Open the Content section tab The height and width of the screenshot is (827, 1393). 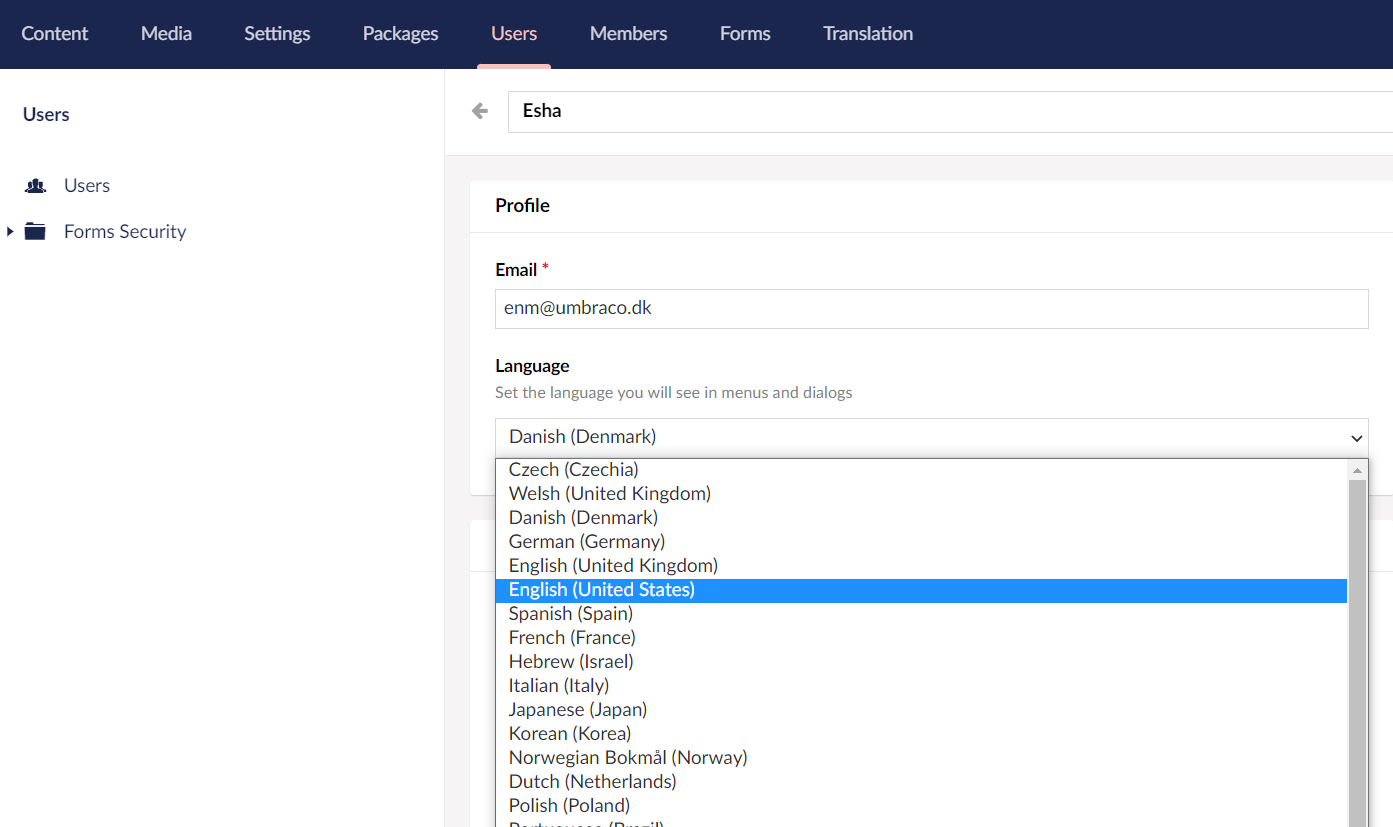coord(55,34)
